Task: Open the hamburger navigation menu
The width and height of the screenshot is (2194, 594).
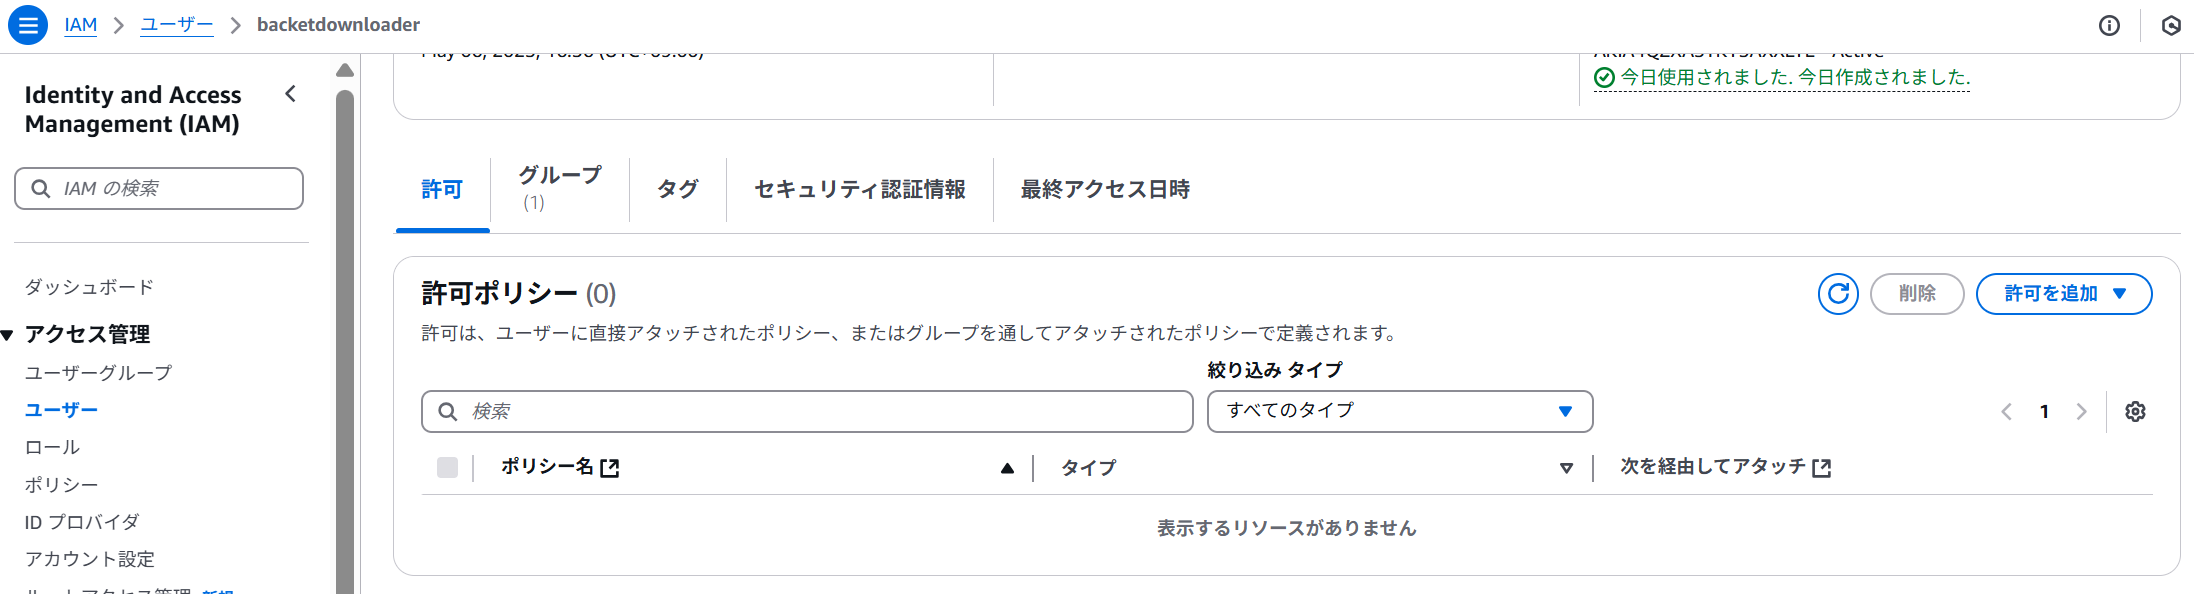Action: 28,25
